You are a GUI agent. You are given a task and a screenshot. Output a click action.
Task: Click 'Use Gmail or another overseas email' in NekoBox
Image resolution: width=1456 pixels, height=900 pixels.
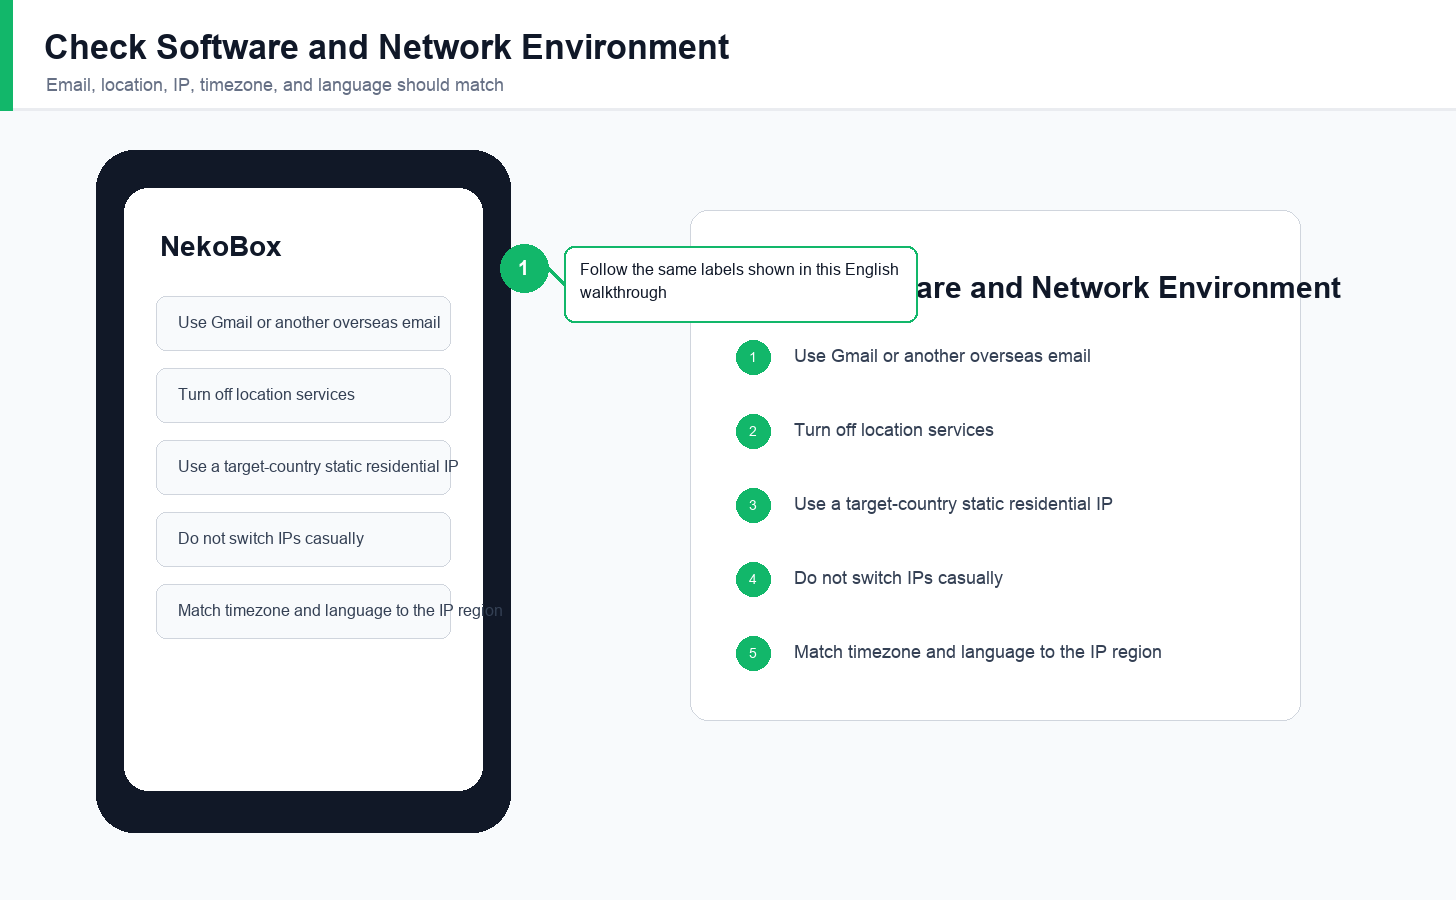(303, 323)
